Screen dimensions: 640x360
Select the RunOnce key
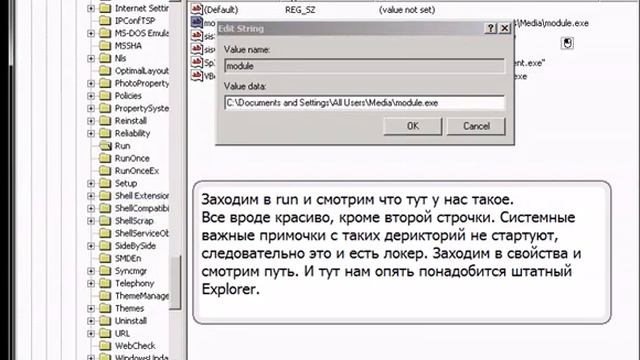pos(132,158)
